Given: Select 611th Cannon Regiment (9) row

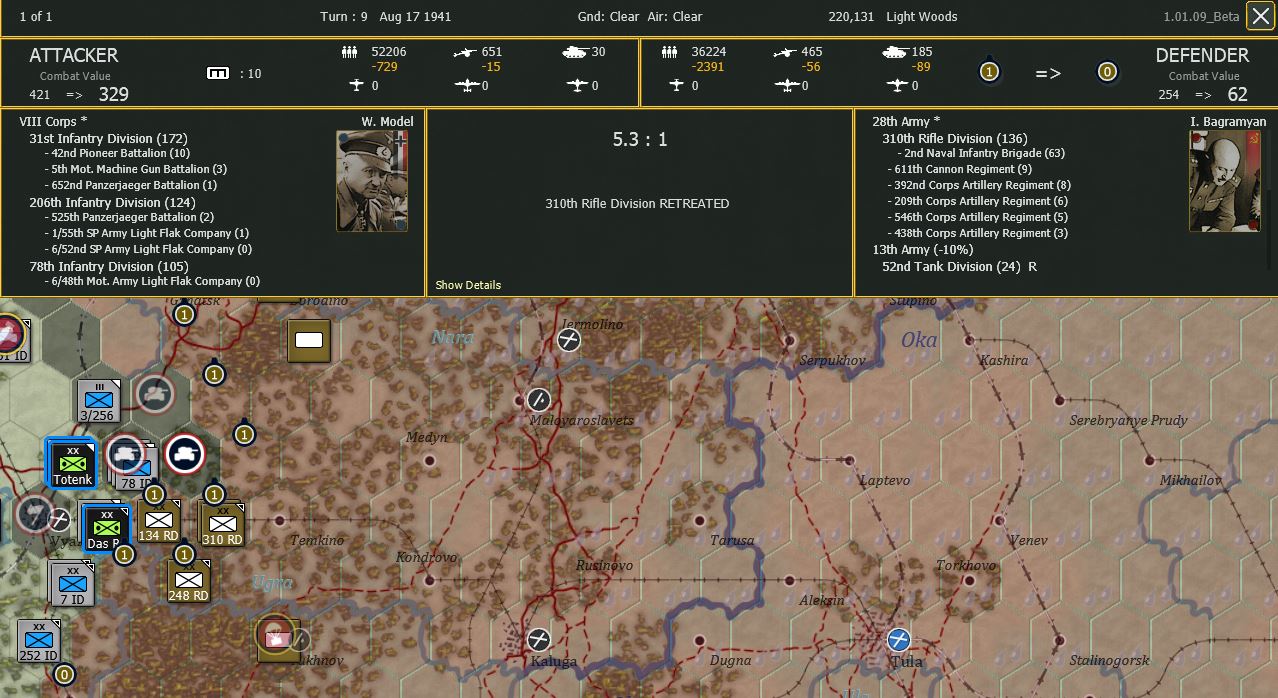Looking at the screenshot, I should pos(959,169).
